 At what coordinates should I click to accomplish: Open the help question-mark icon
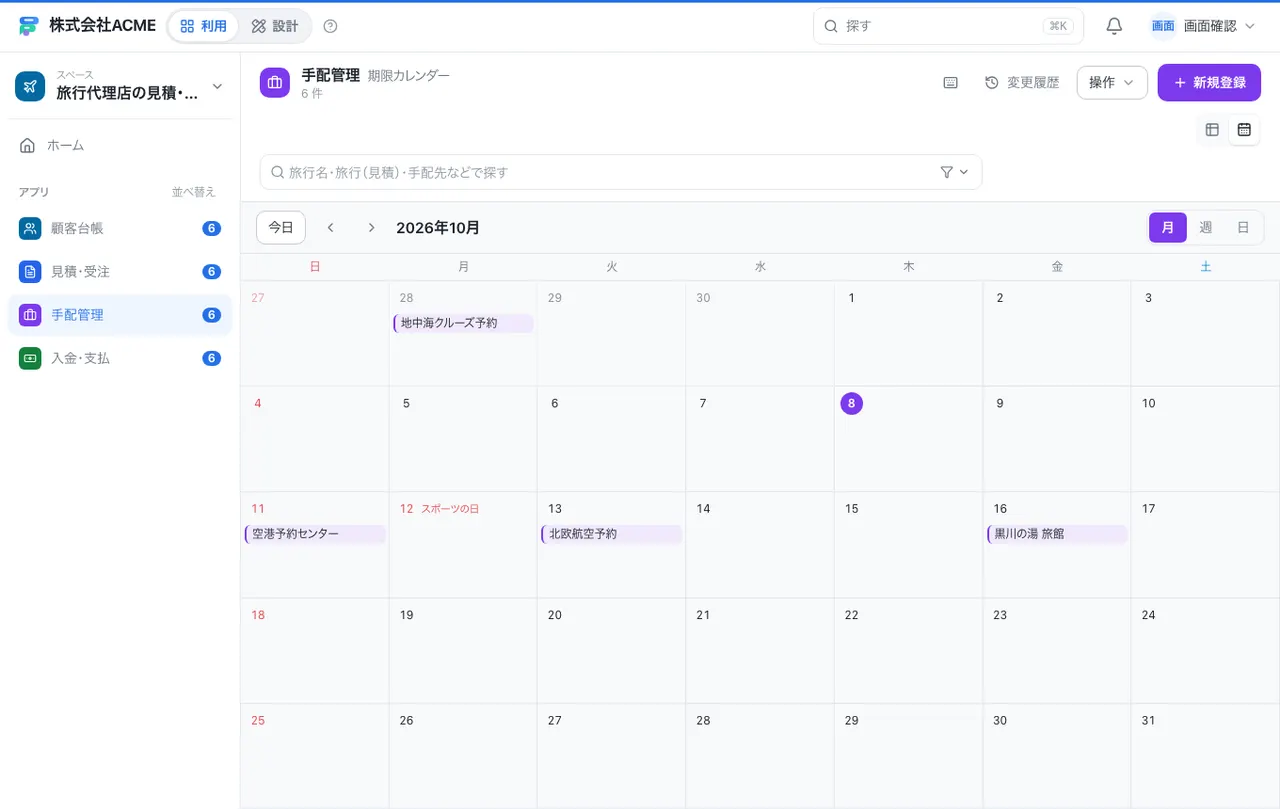coord(331,26)
